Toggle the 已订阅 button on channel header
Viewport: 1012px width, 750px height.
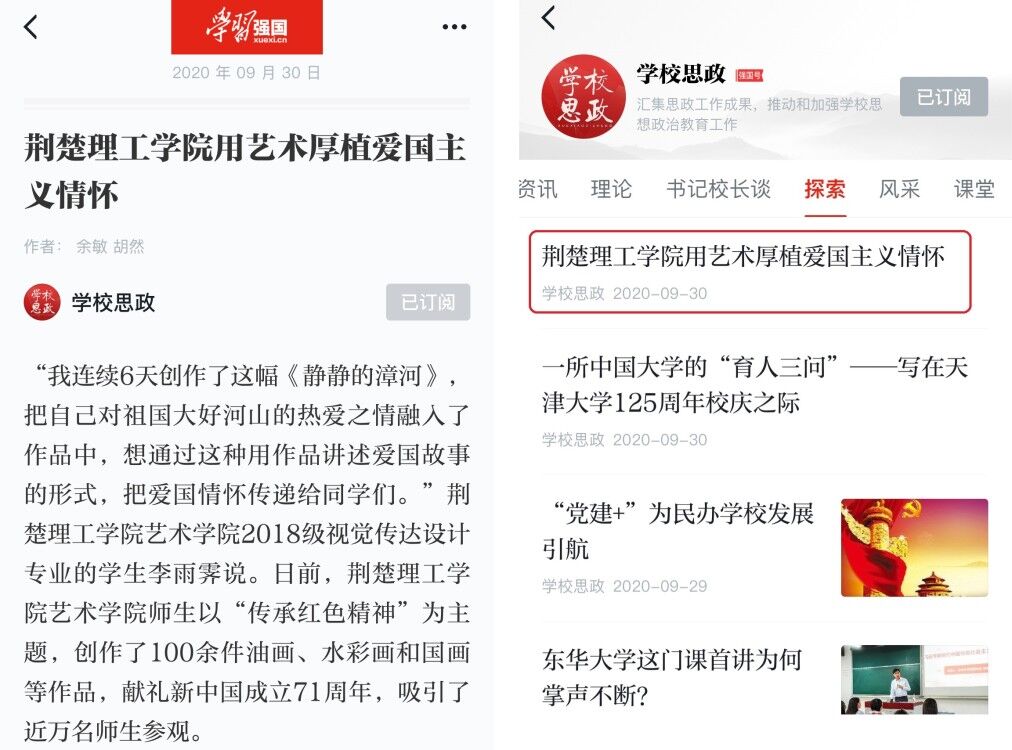click(944, 97)
